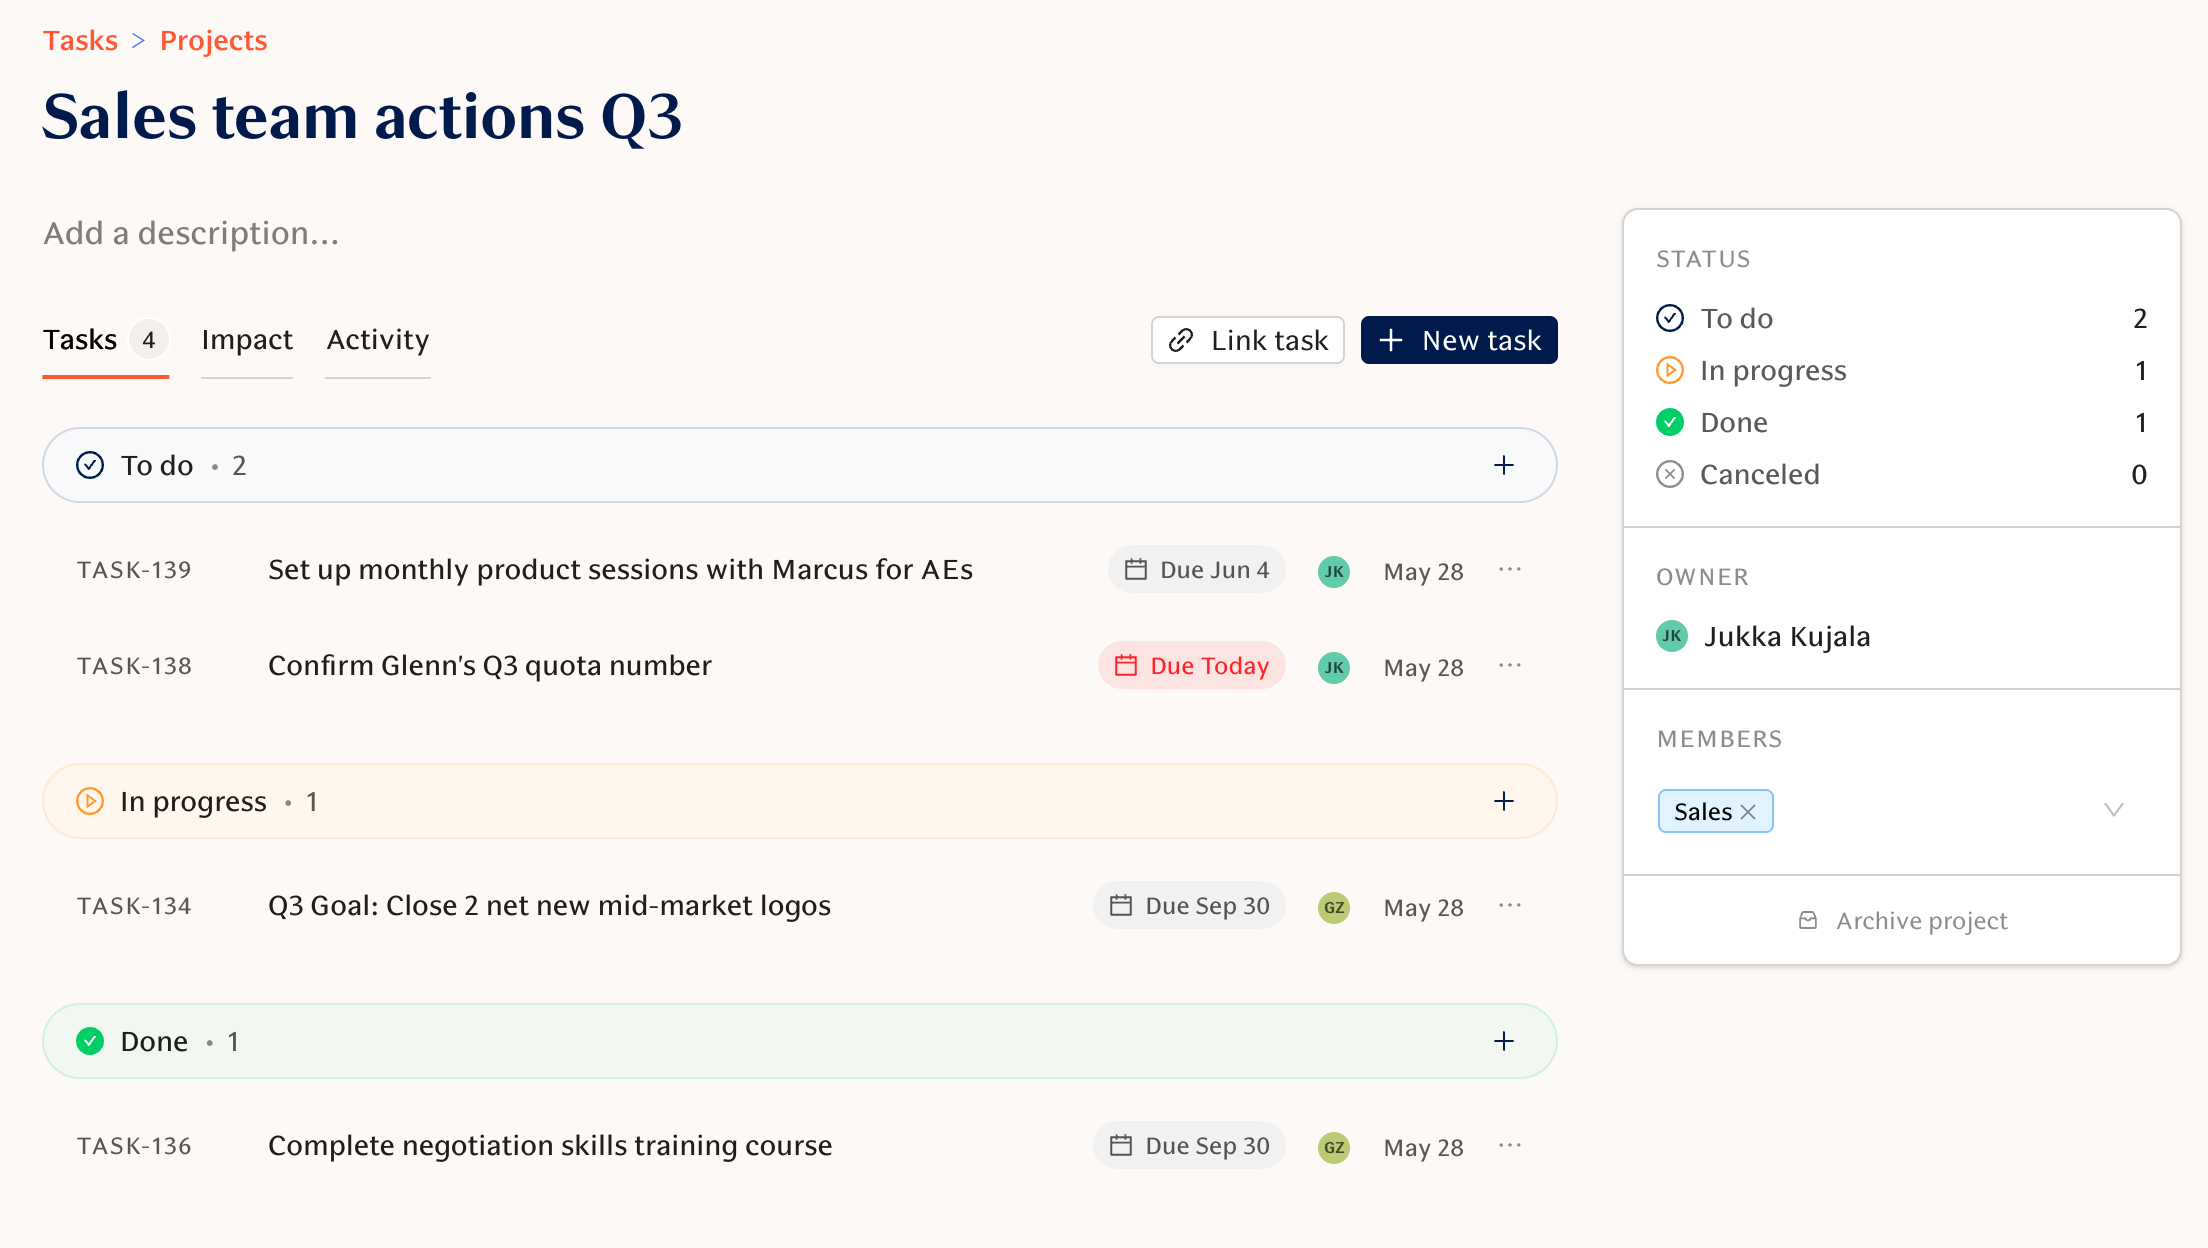This screenshot has height=1248, width=2208.
Task: Remove the Sales member tag
Action: tap(1748, 812)
